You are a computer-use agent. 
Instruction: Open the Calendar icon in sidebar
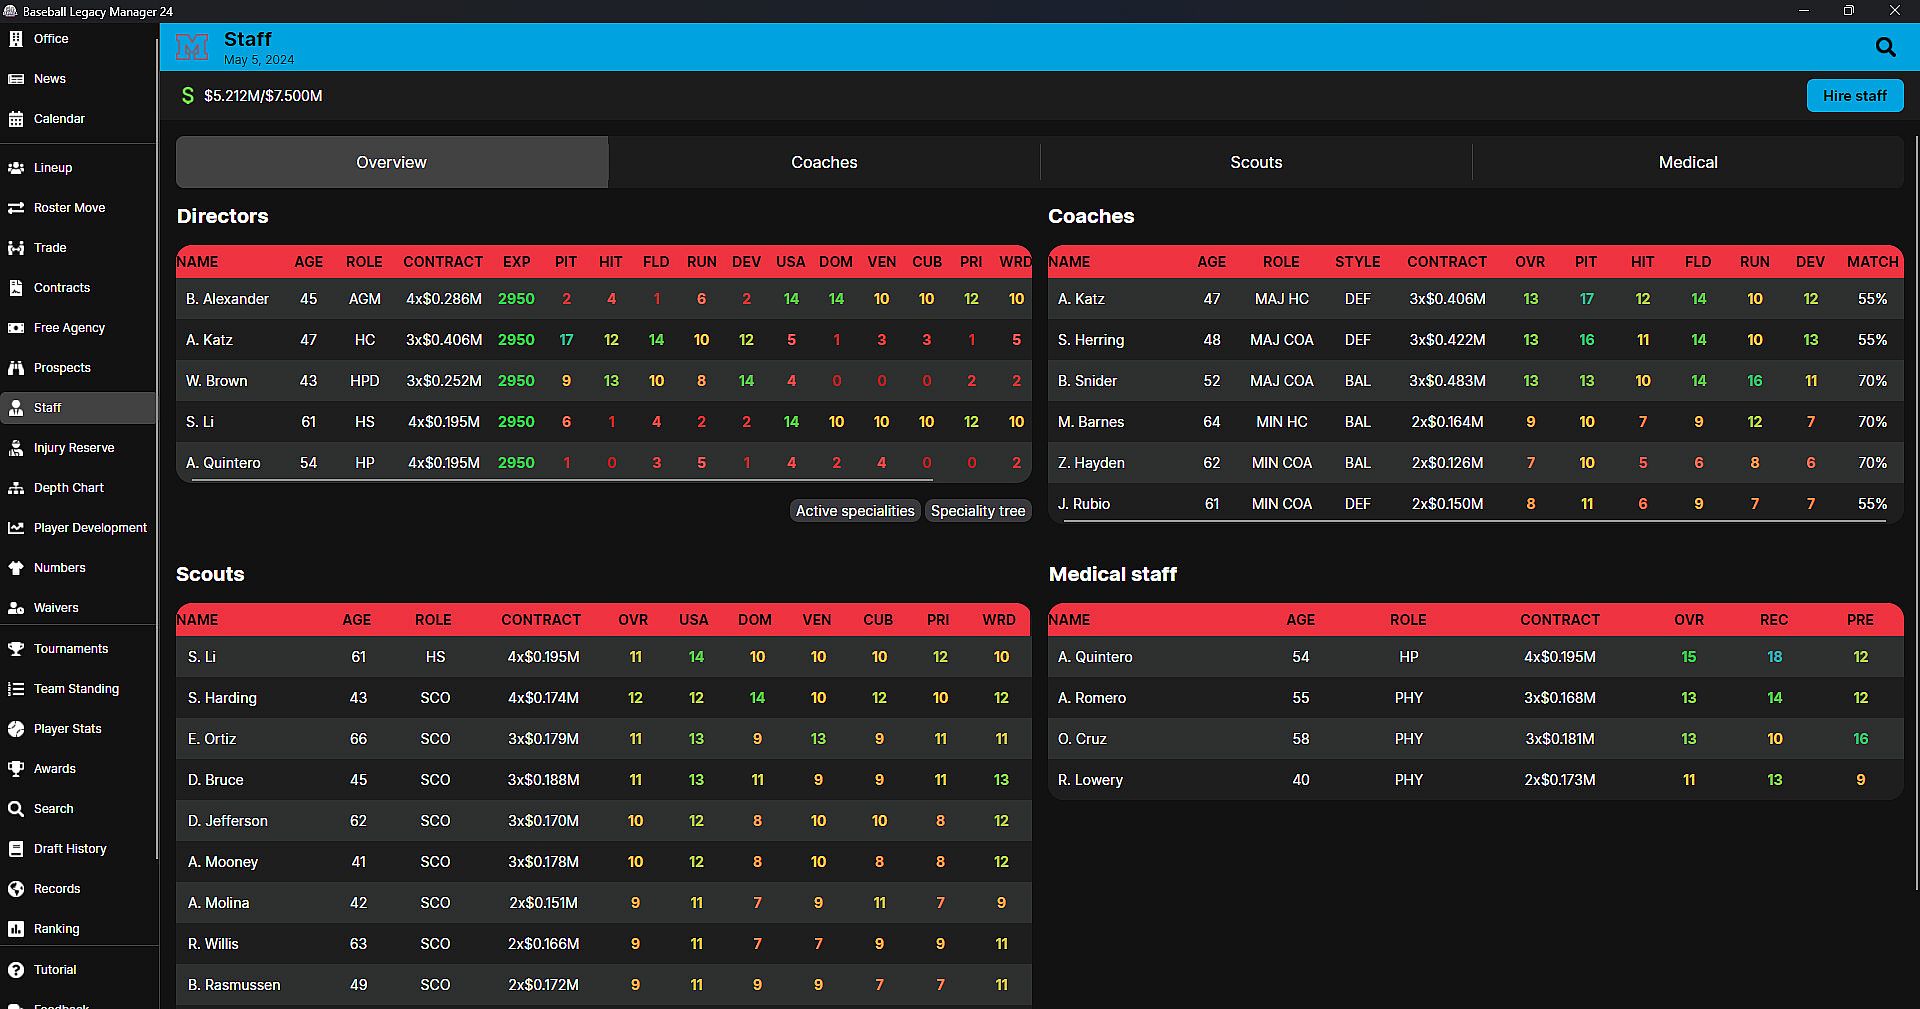click(16, 119)
